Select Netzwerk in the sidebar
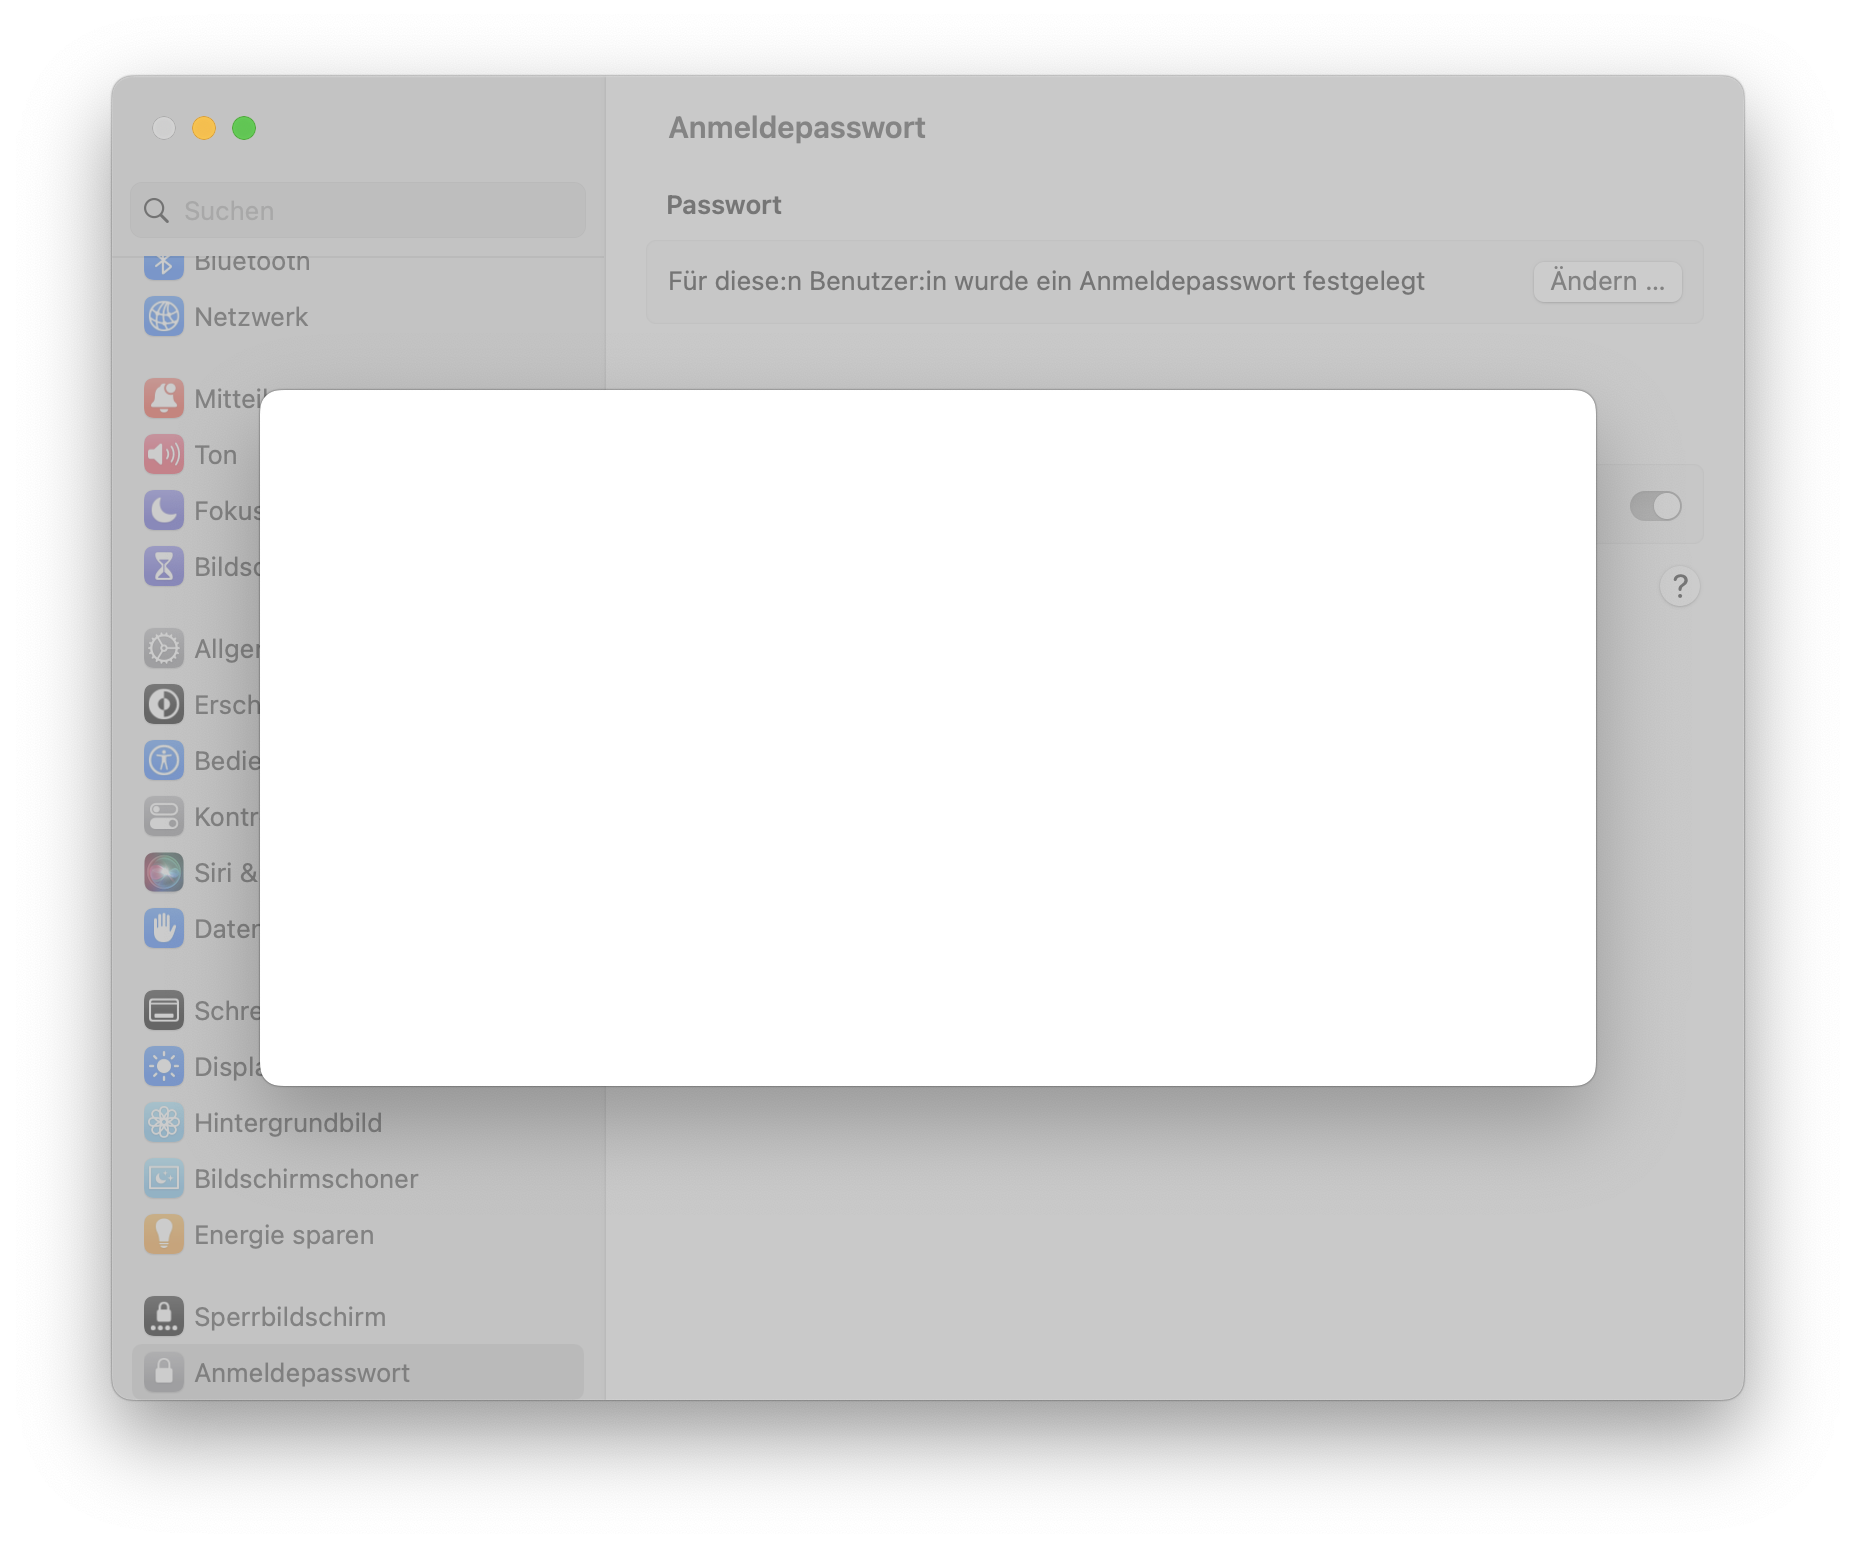1856x1548 pixels. click(x=358, y=317)
